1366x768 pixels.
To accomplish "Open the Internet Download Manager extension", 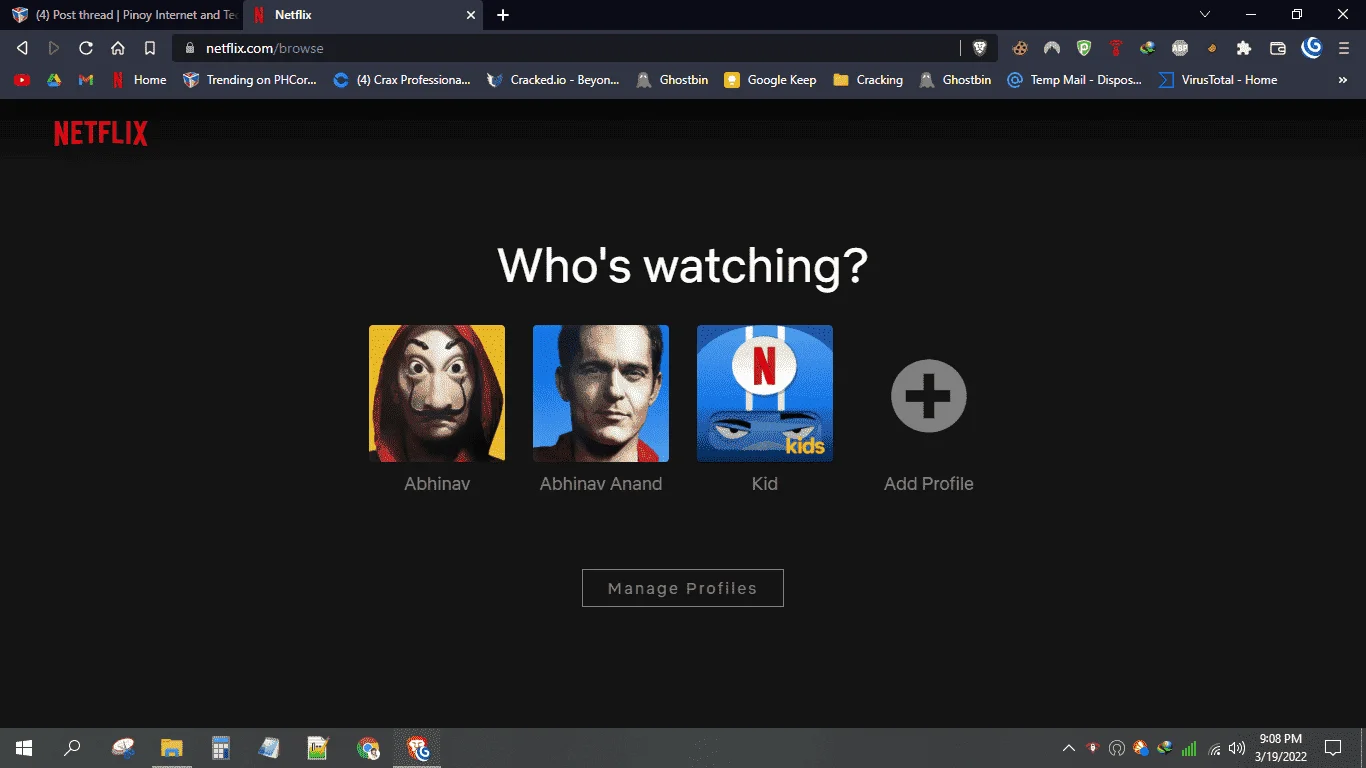I will 1148,48.
